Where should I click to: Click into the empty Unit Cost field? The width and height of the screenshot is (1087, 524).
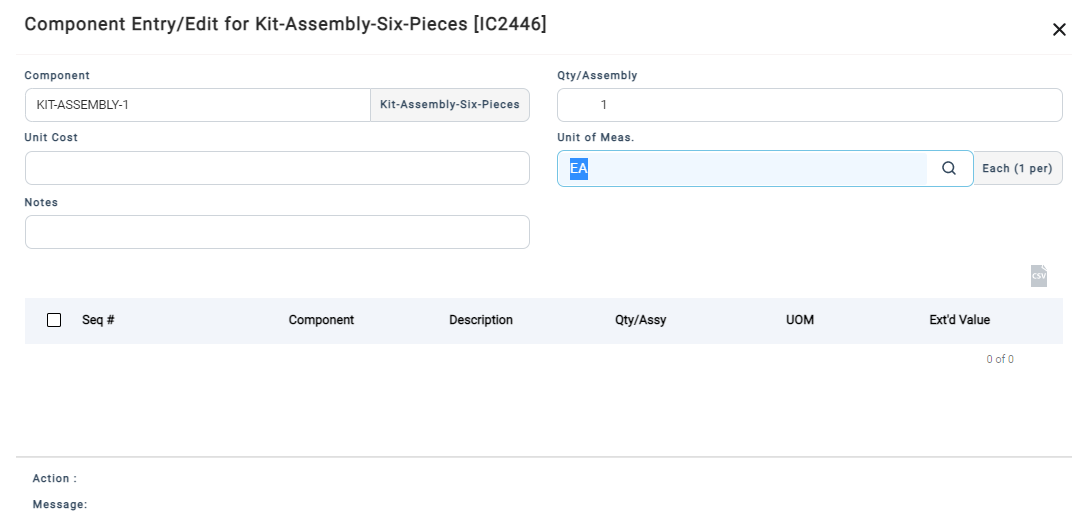277,168
